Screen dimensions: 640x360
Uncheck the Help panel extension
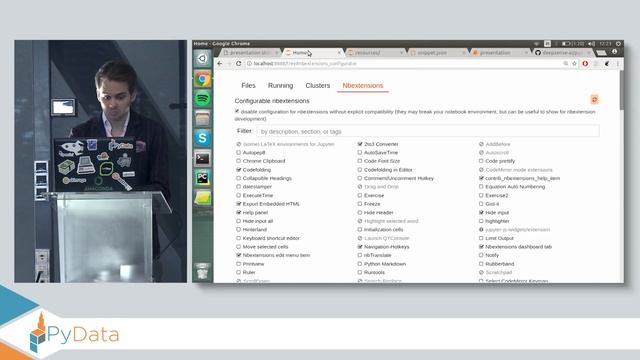click(x=238, y=212)
